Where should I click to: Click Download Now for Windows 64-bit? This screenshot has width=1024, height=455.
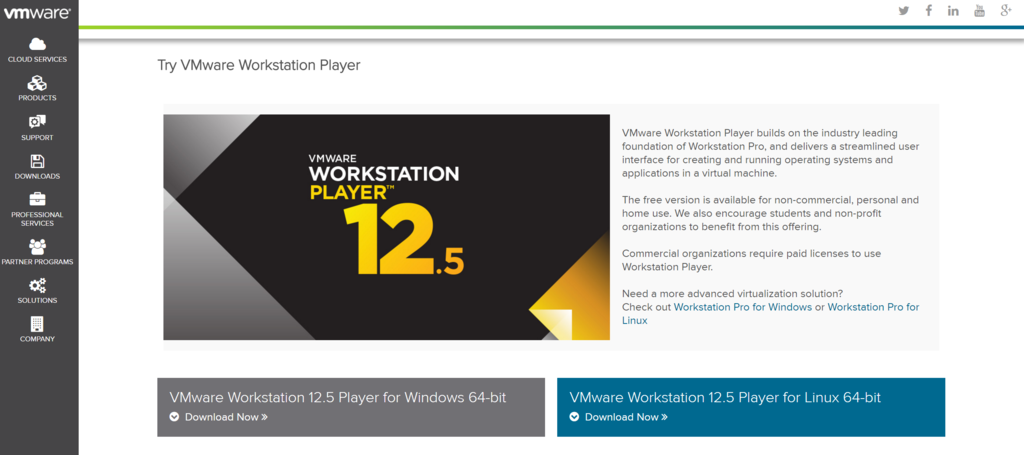pos(226,417)
